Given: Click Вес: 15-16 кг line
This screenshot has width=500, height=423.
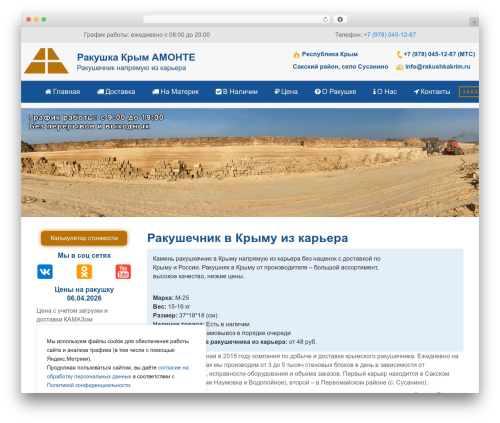Looking at the screenshot, I should point(171,307).
